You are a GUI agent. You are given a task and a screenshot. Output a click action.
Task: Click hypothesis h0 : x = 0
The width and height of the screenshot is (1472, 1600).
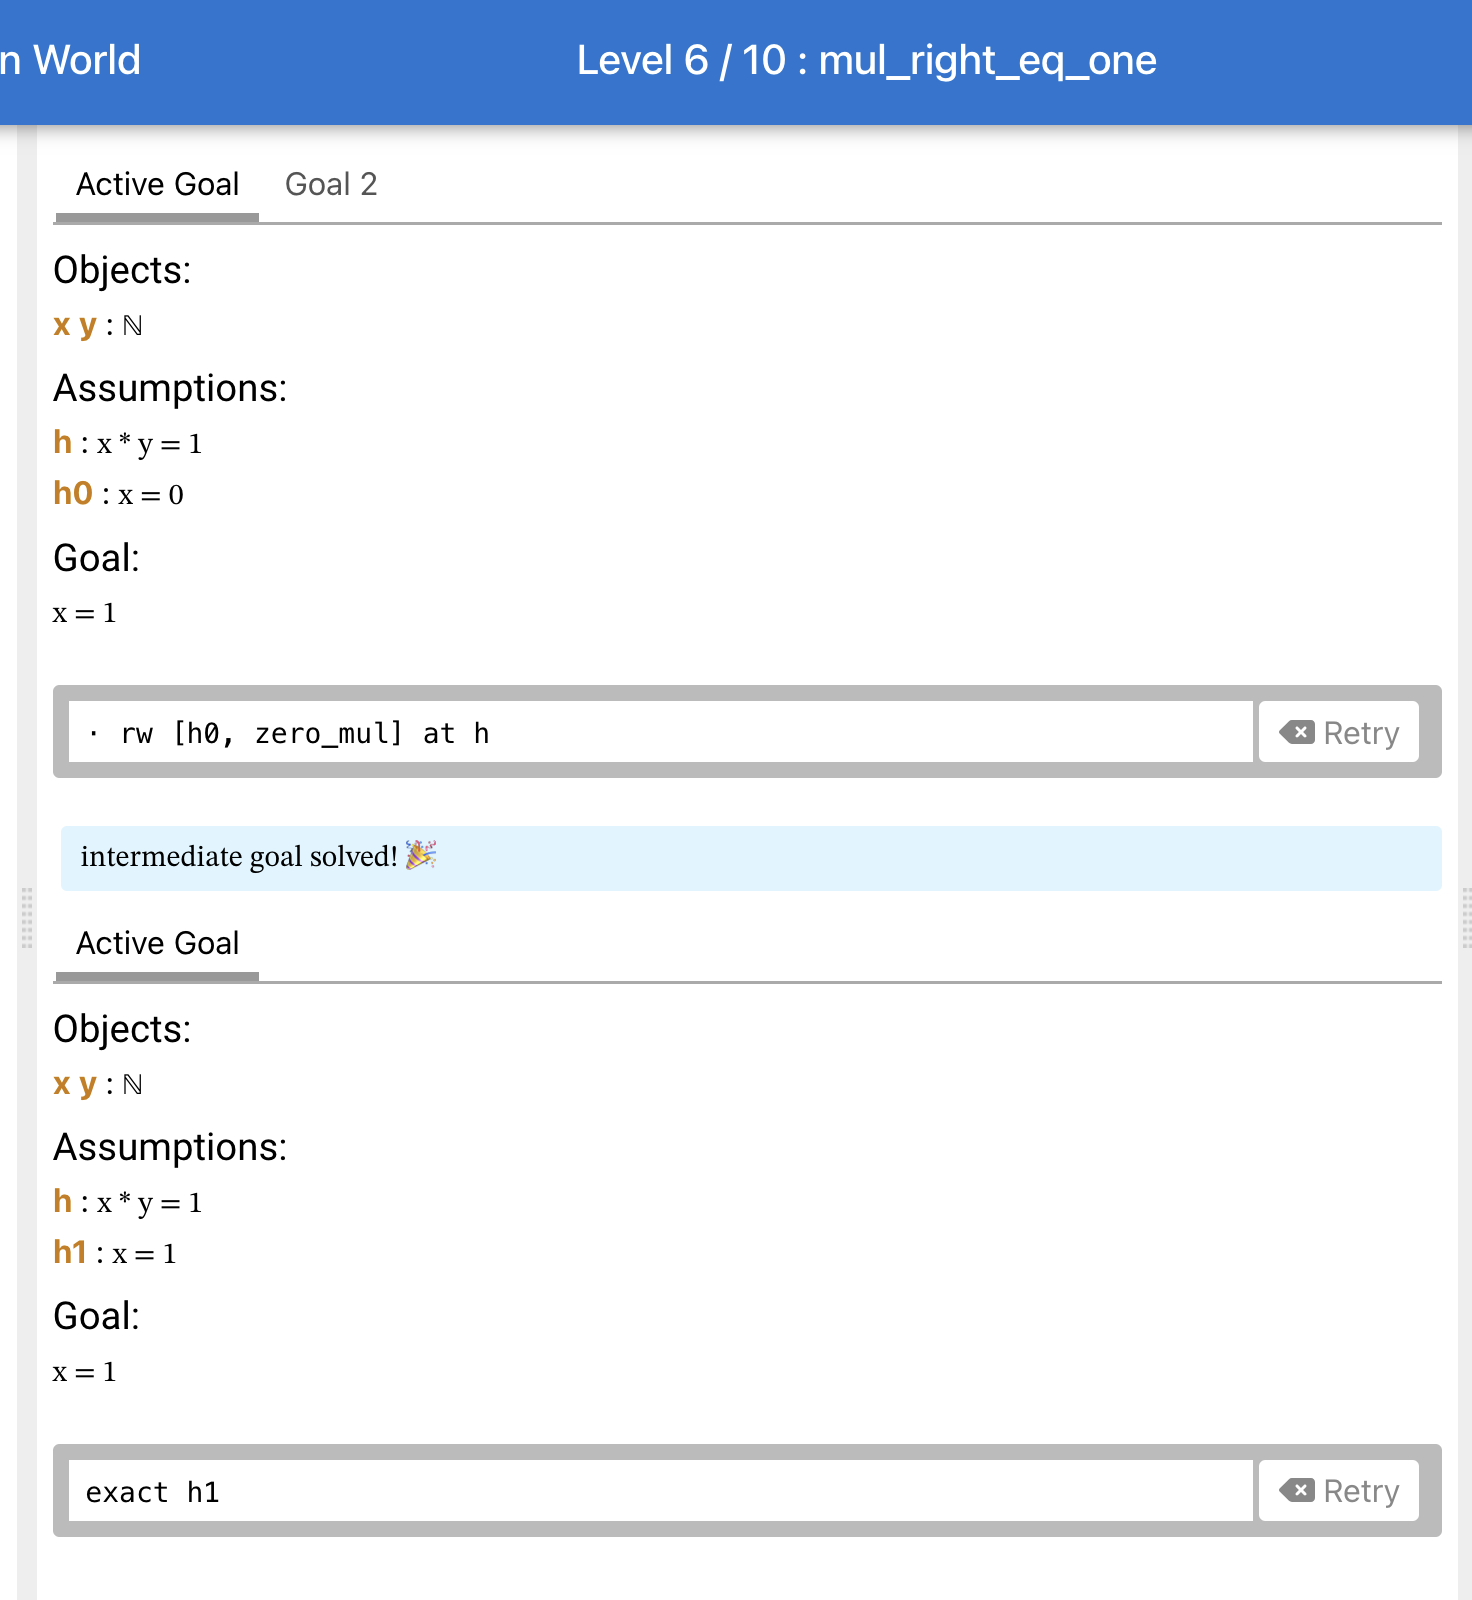118,494
